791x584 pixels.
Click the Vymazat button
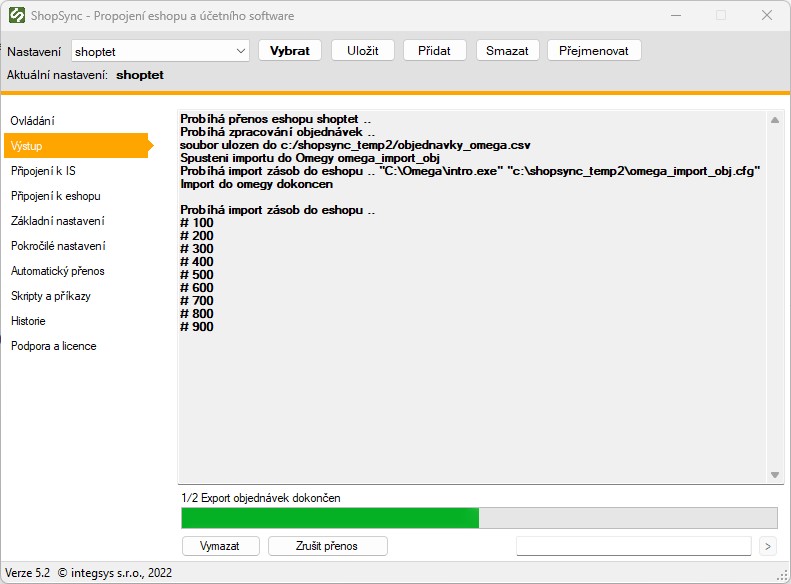pos(220,546)
